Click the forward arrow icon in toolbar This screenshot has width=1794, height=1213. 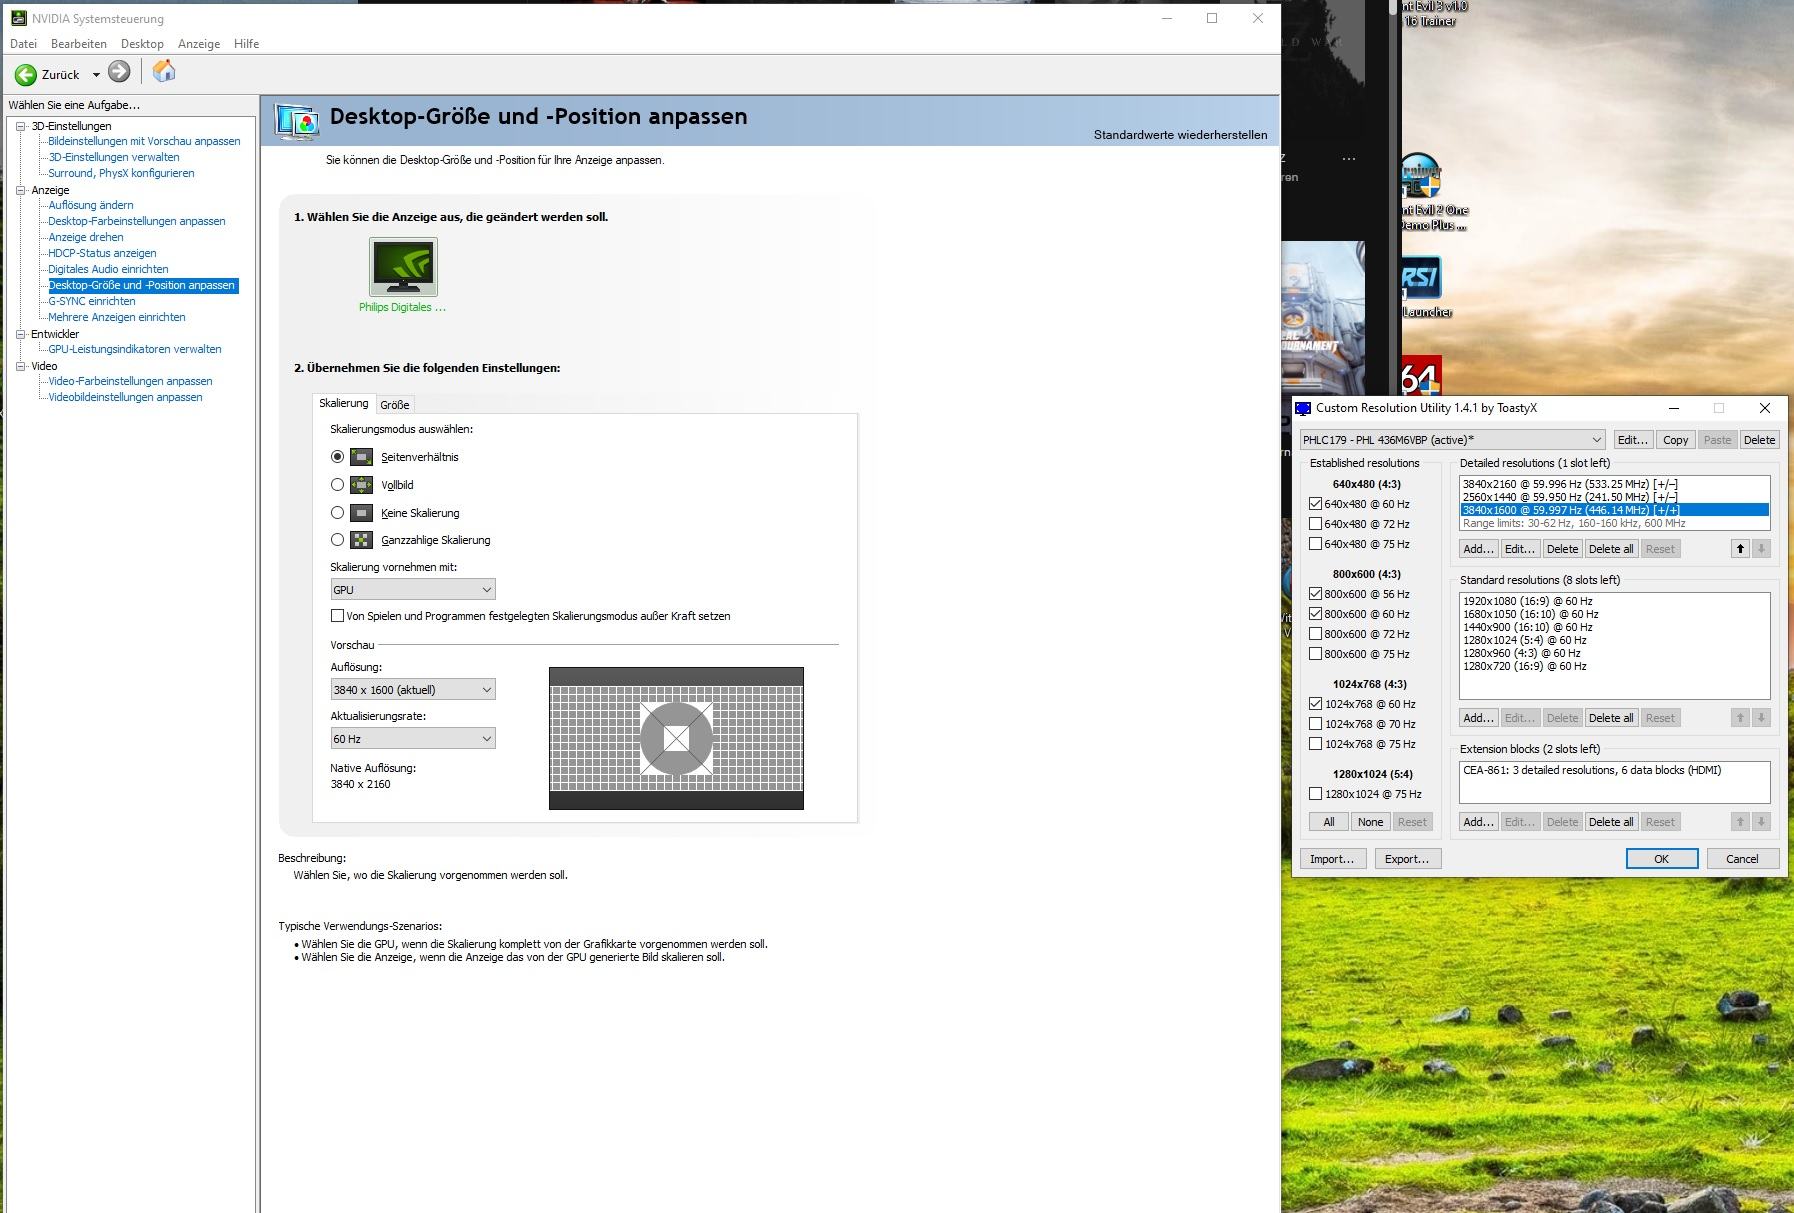pos(119,71)
